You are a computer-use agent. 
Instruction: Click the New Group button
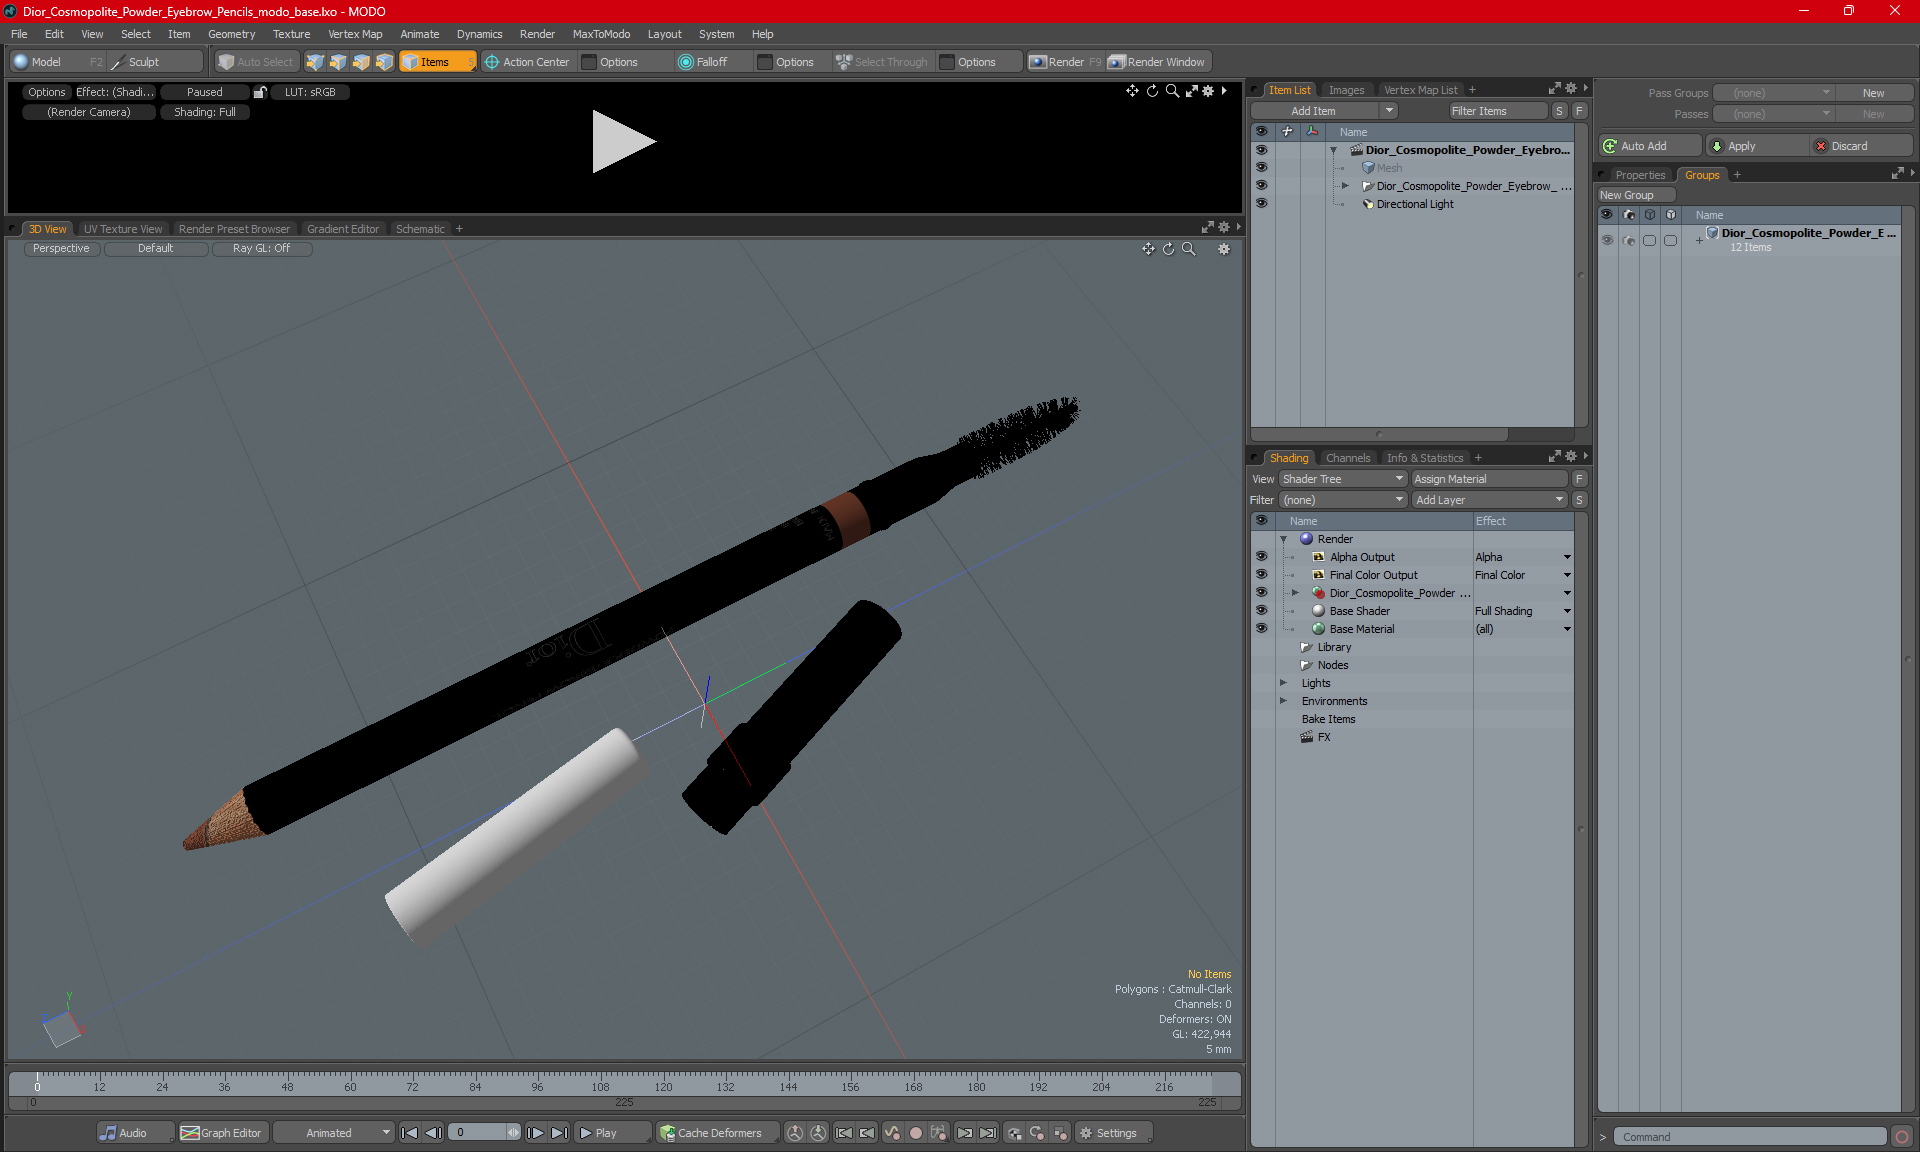pos(1636,195)
